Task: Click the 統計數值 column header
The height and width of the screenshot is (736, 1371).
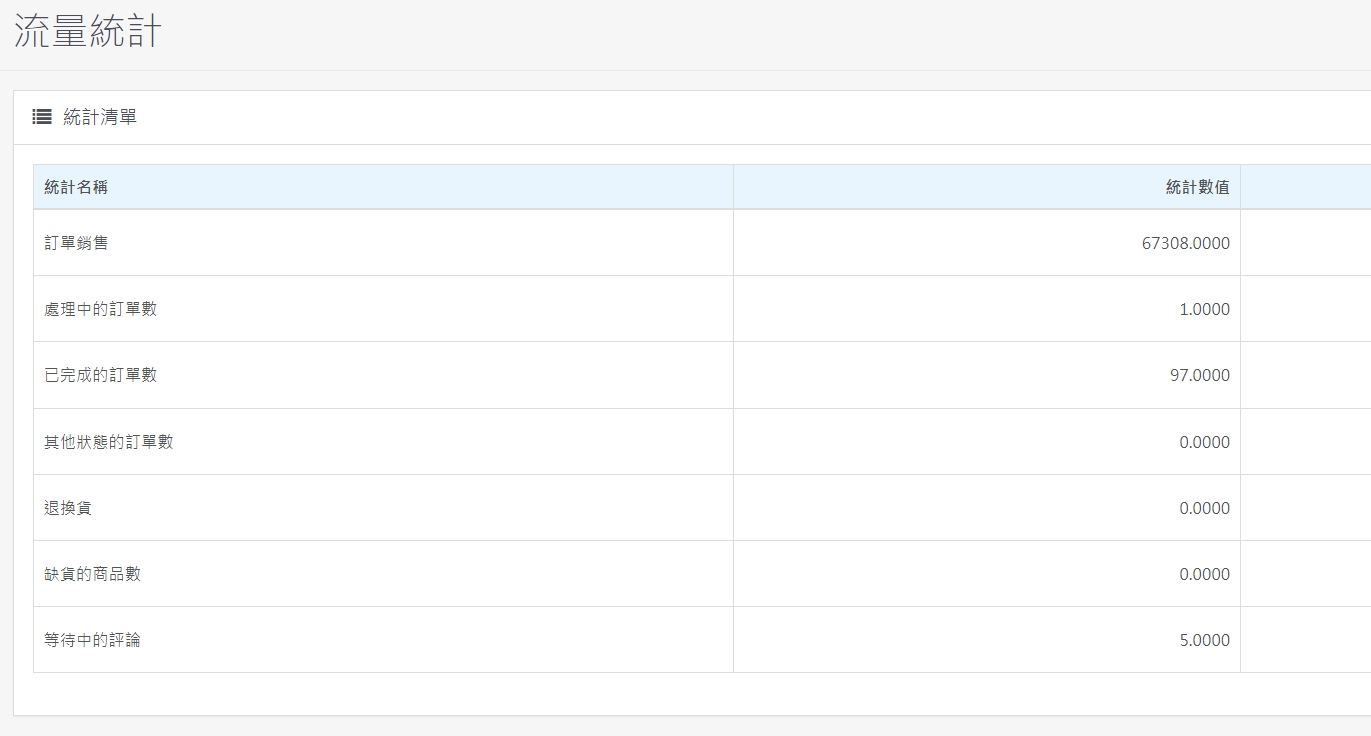Action: coord(1197,187)
